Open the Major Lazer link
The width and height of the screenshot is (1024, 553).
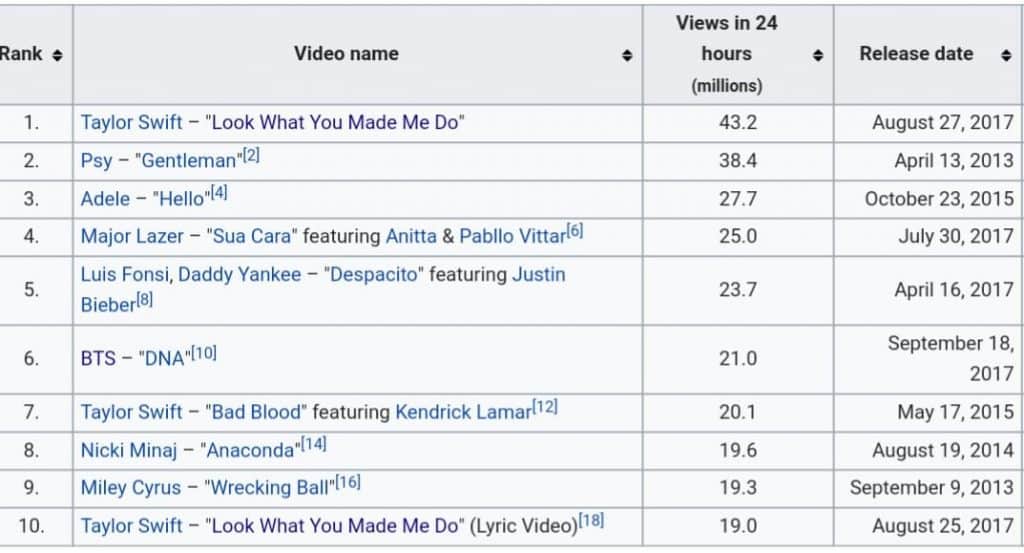click(x=132, y=237)
